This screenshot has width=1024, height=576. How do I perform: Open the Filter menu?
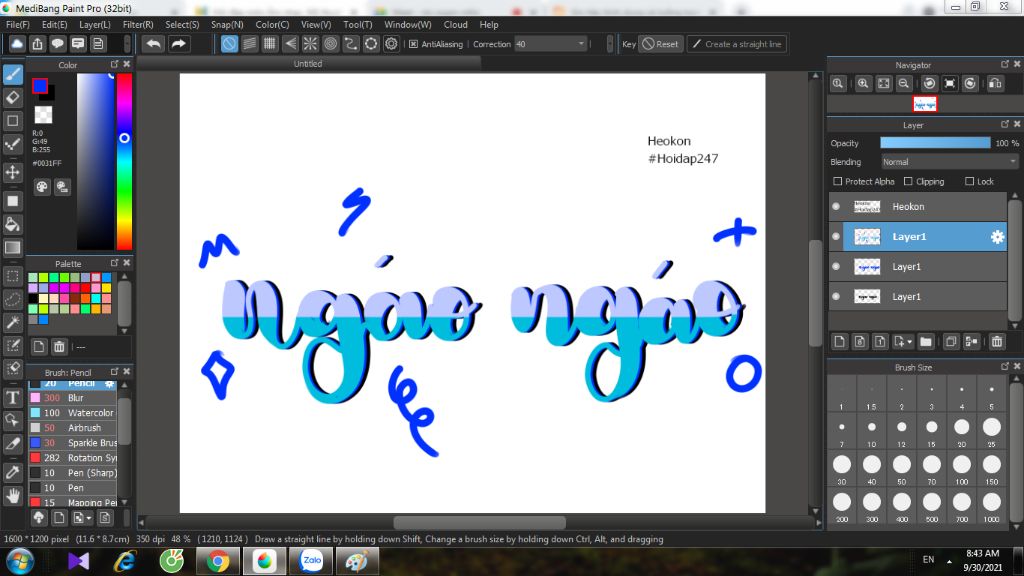pyautogui.click(x=138, y=24)
